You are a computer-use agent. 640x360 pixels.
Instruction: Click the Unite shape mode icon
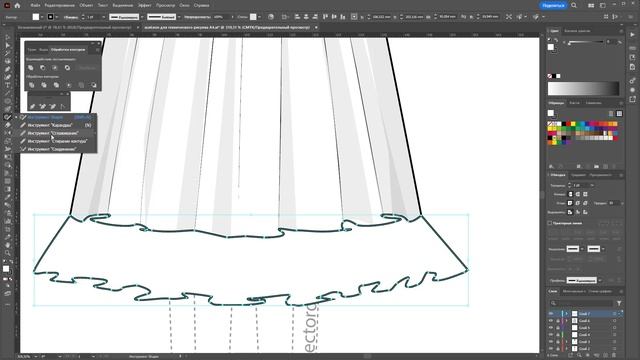click(31, 68)
